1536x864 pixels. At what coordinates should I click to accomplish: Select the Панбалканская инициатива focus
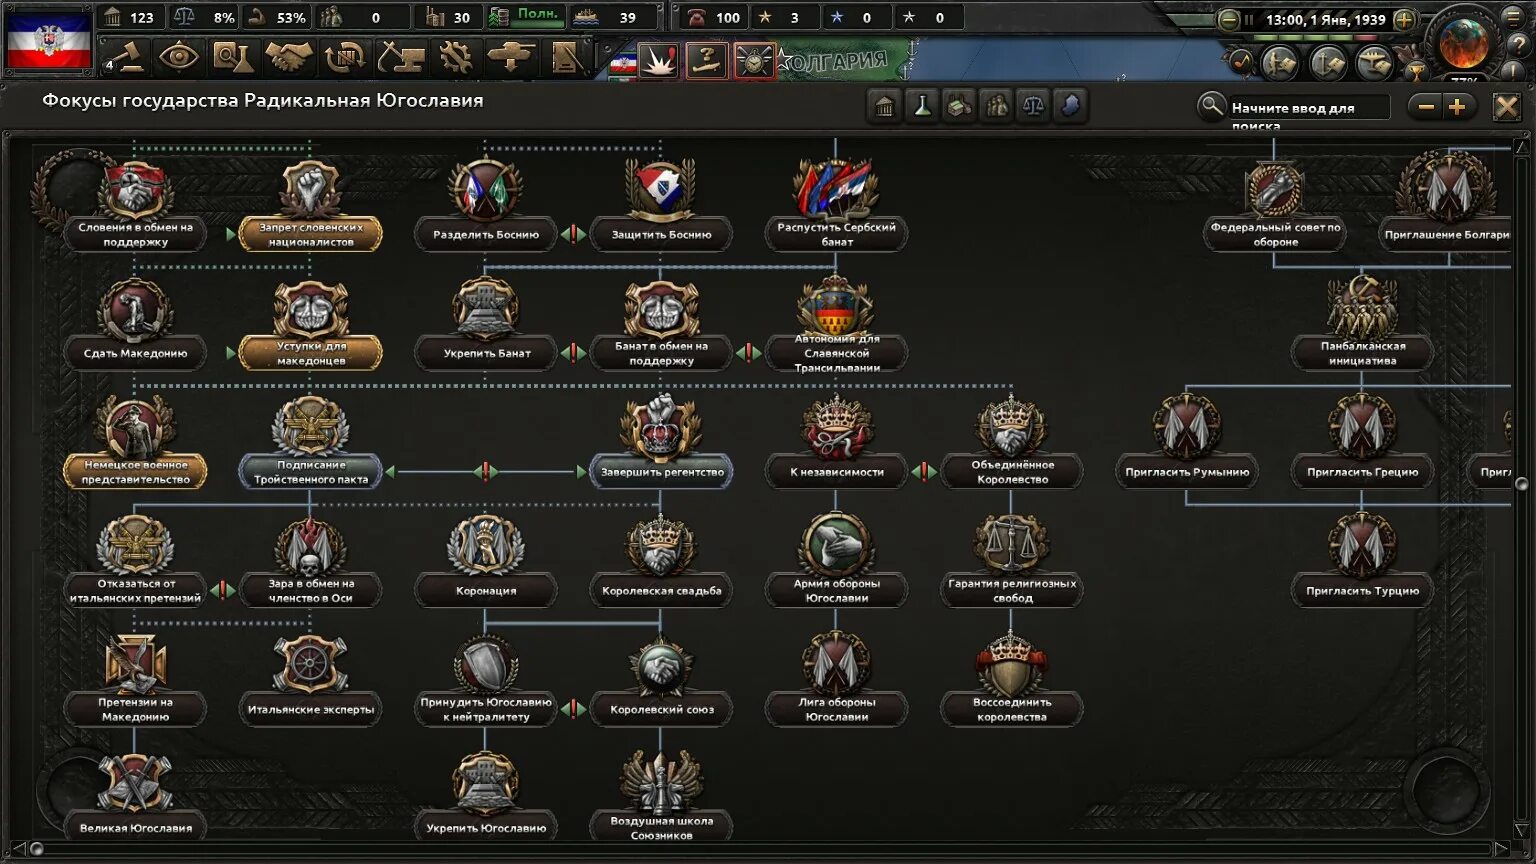coord(1362,353)
